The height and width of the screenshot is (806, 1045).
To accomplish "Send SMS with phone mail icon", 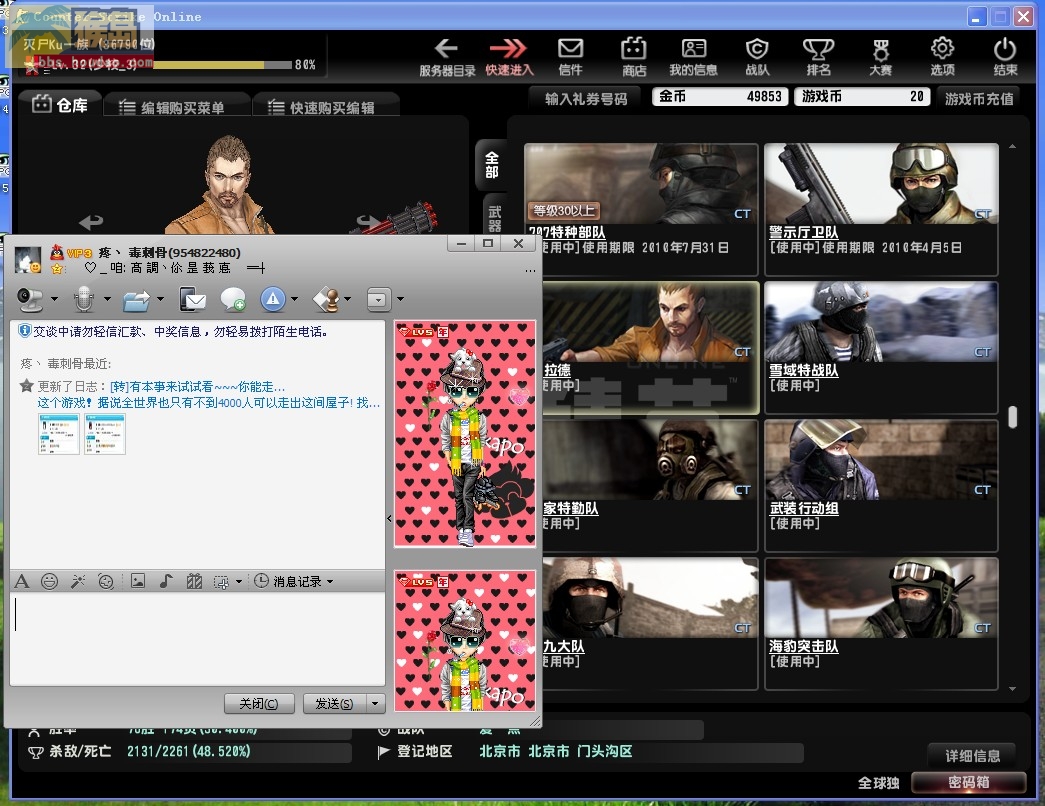I will [193, 299].
